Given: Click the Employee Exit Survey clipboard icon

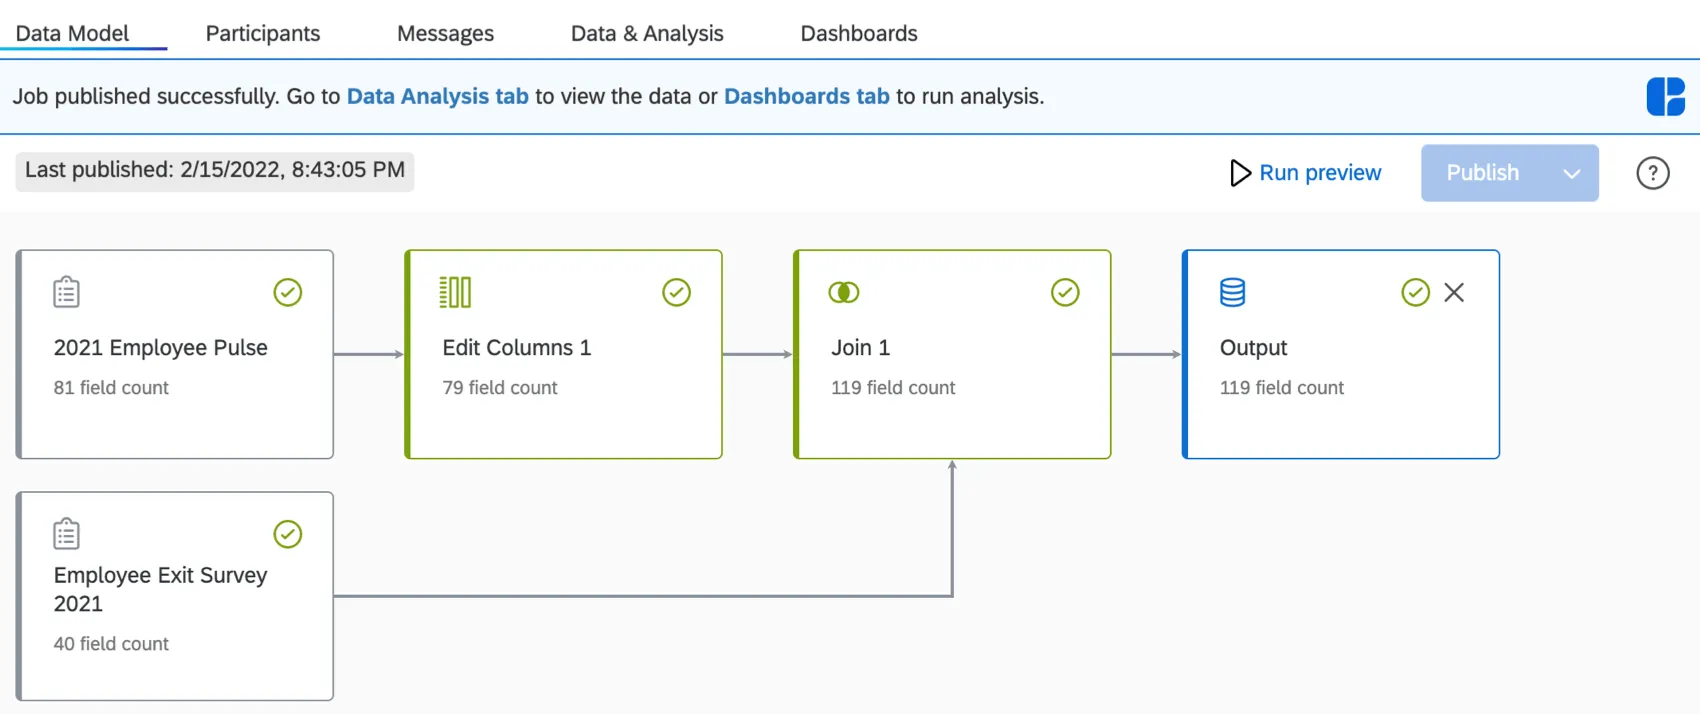Looking at the screenshot, I should (x=67, y=534).
